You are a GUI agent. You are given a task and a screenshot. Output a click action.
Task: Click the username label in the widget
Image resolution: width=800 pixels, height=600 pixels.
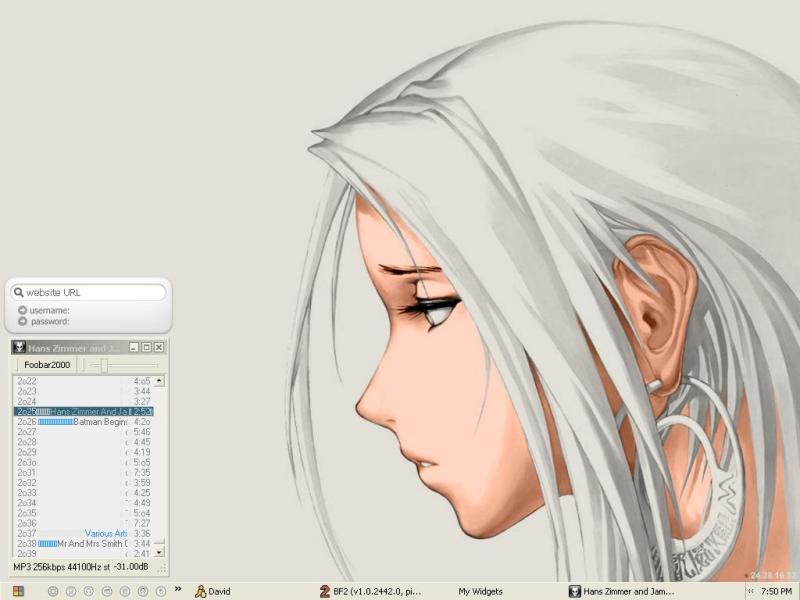coord(49,310)
